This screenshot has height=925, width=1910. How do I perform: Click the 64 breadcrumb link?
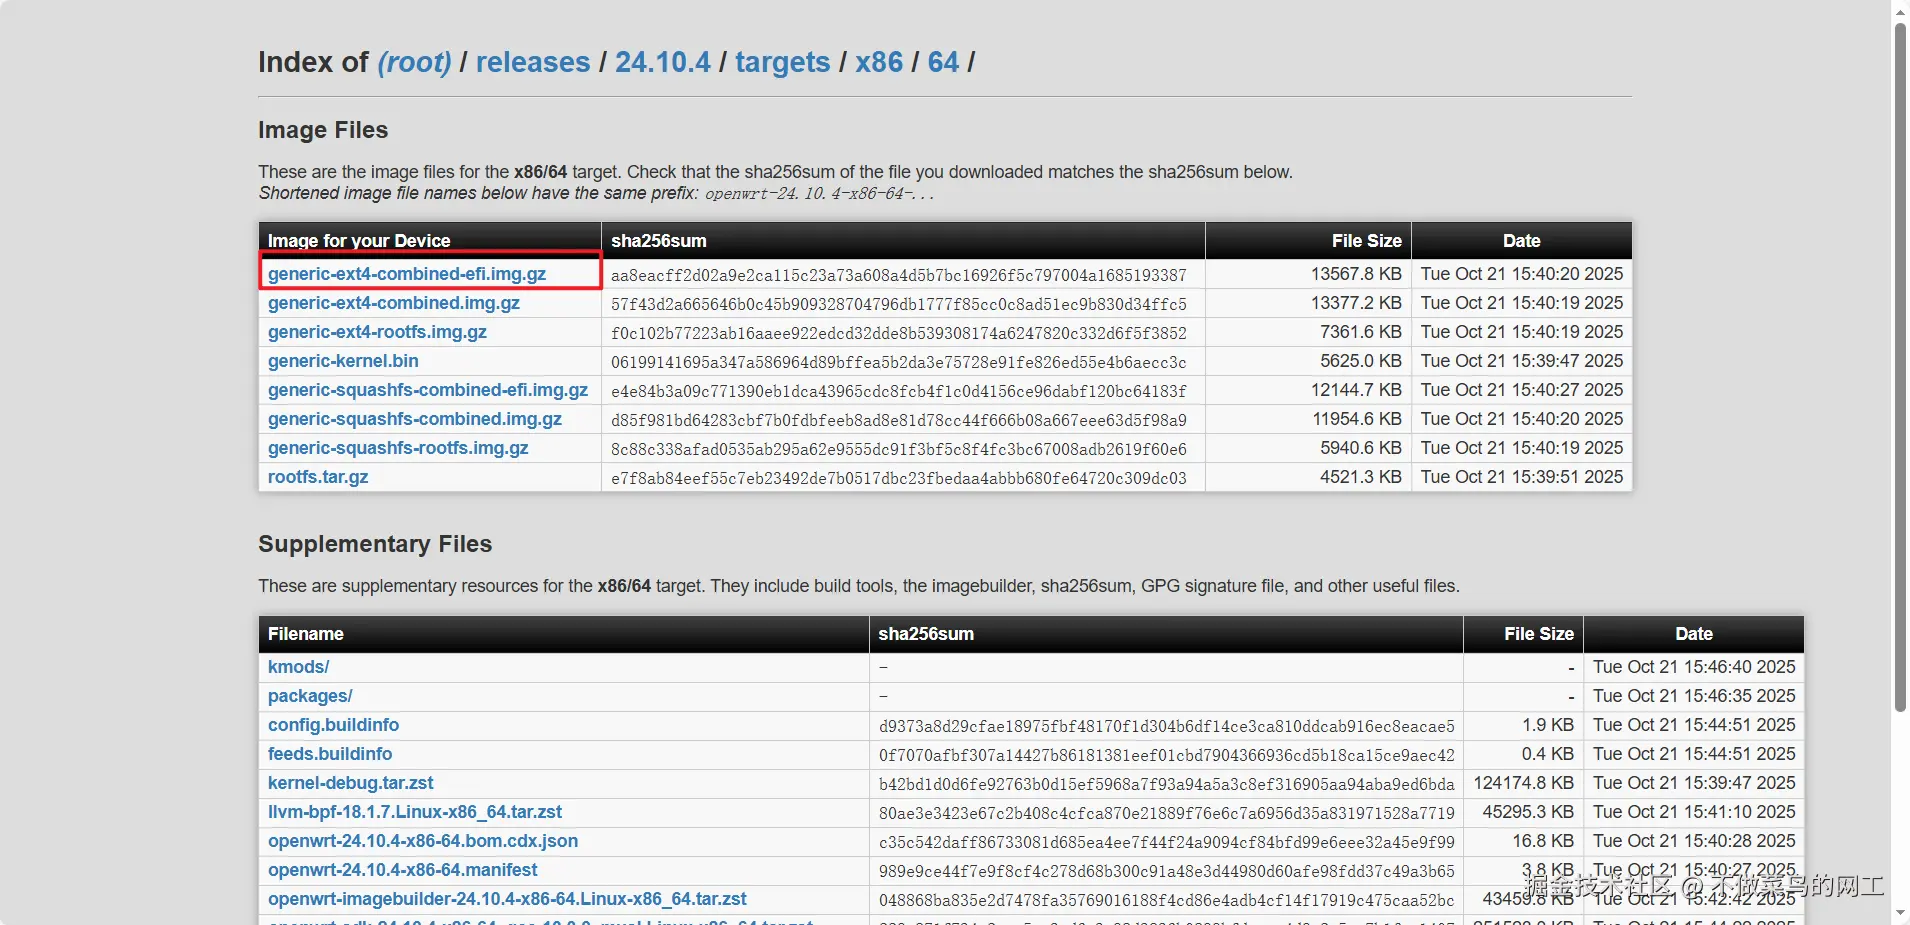point(944,62)
